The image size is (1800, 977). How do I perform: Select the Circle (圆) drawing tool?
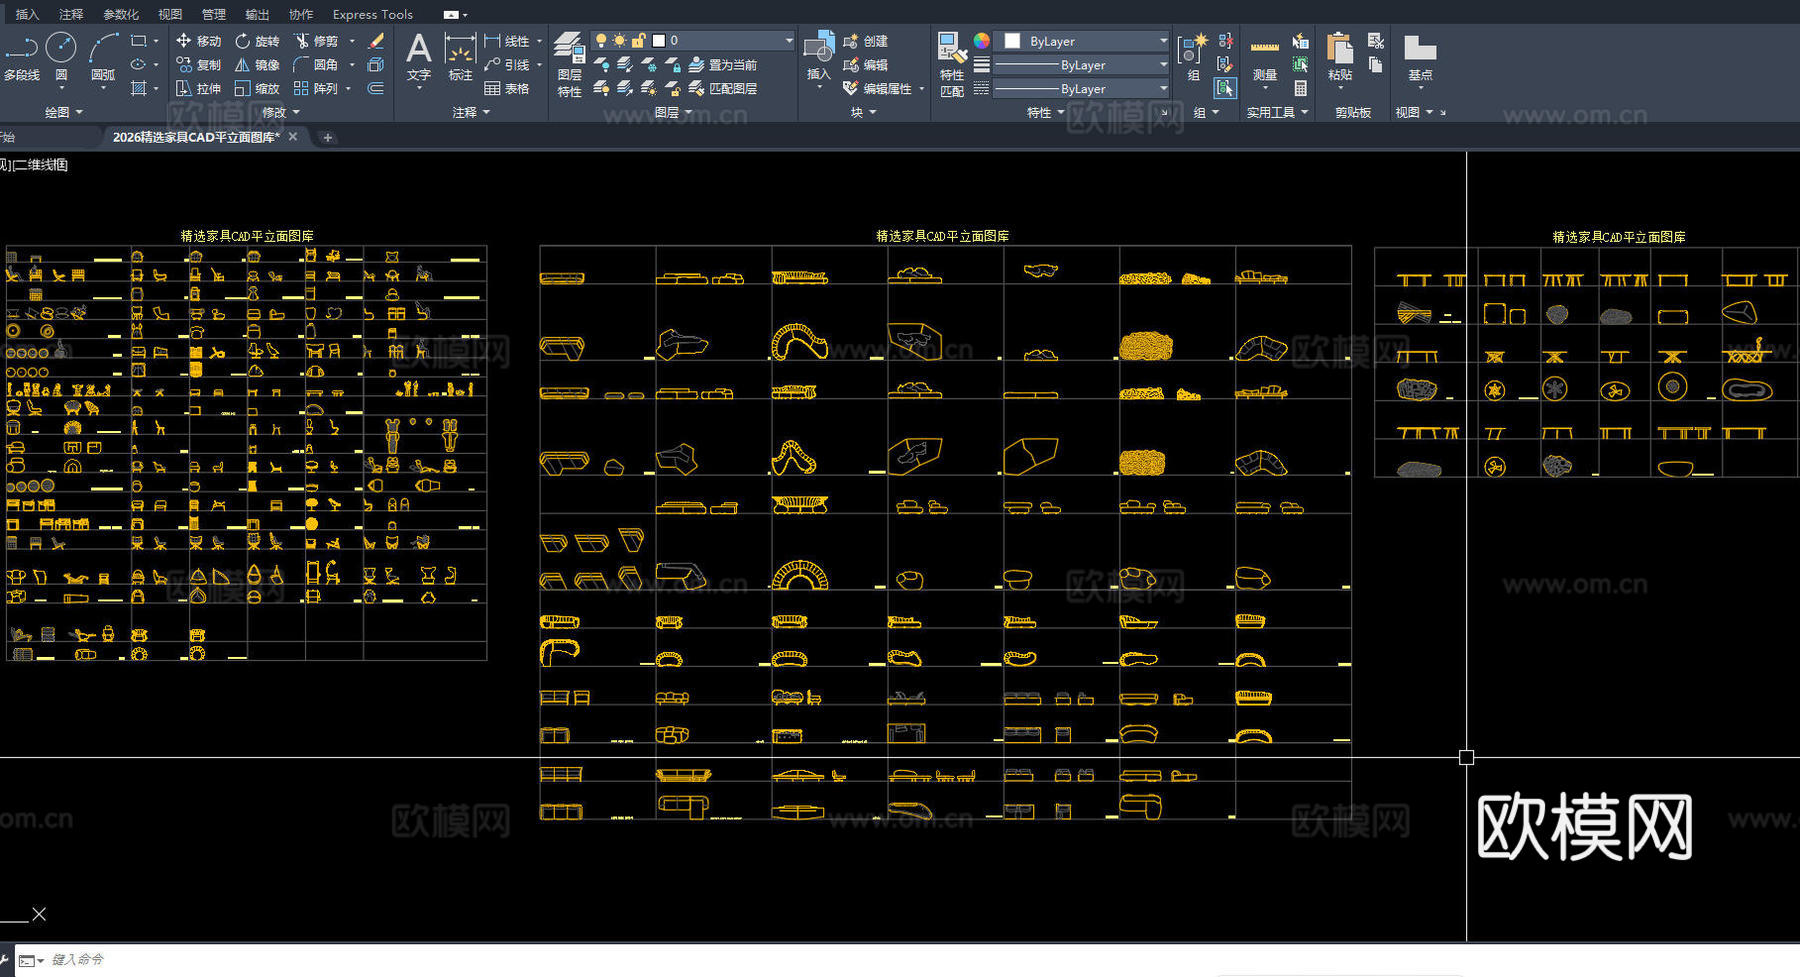pos(61,58)
